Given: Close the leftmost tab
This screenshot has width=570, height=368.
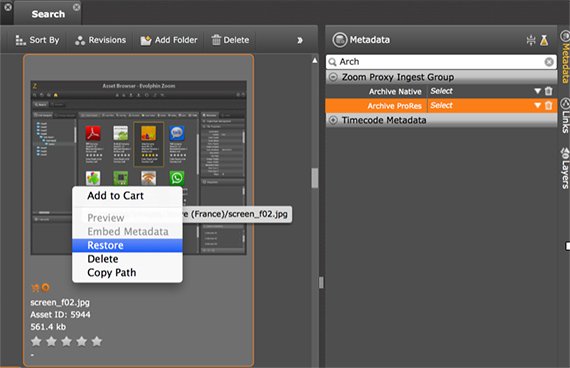Looking at the screenshot, I should pos(8,7).
